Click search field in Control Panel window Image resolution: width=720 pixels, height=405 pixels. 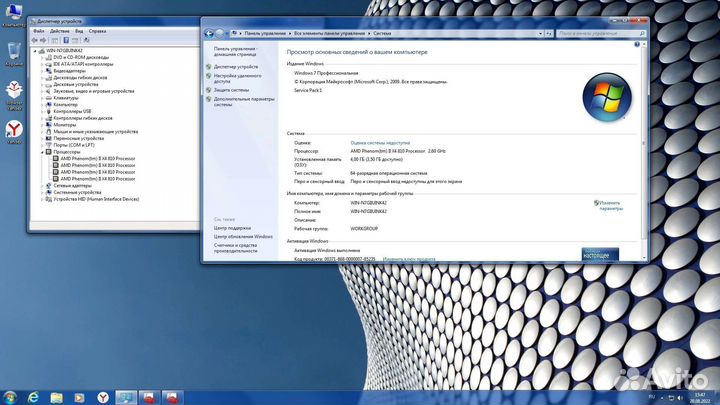tap(601, 34)
